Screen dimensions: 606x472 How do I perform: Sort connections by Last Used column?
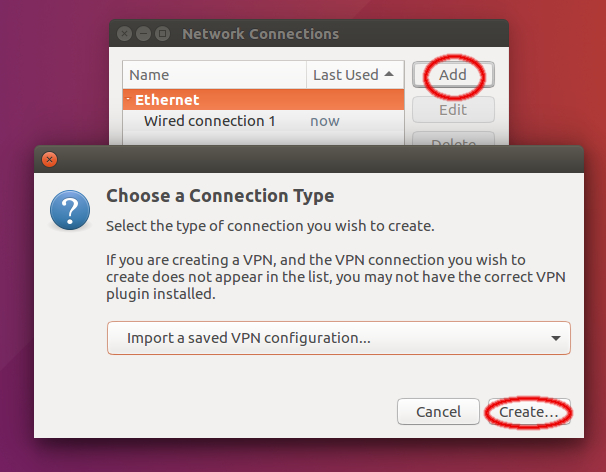point(346,75)
